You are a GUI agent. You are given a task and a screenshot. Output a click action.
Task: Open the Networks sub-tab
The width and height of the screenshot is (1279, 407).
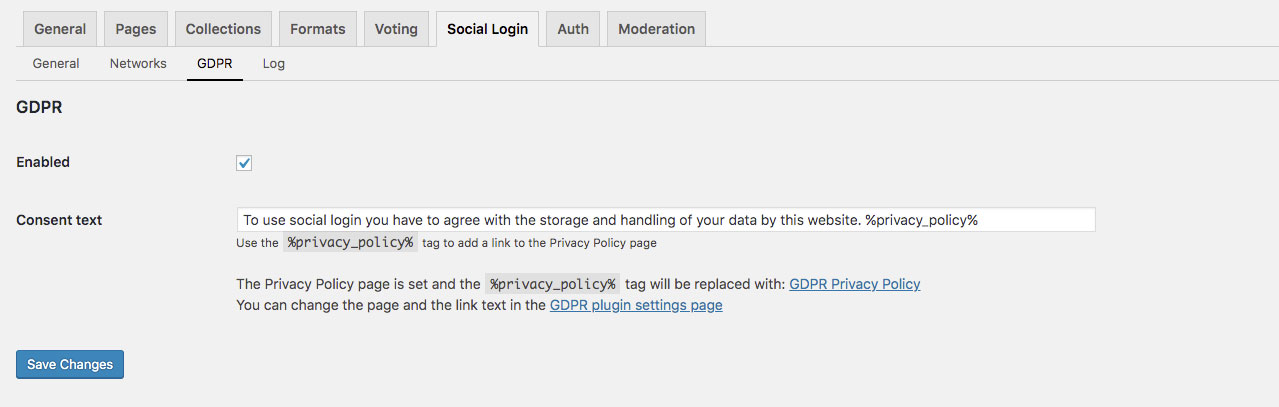pos(138,63)
